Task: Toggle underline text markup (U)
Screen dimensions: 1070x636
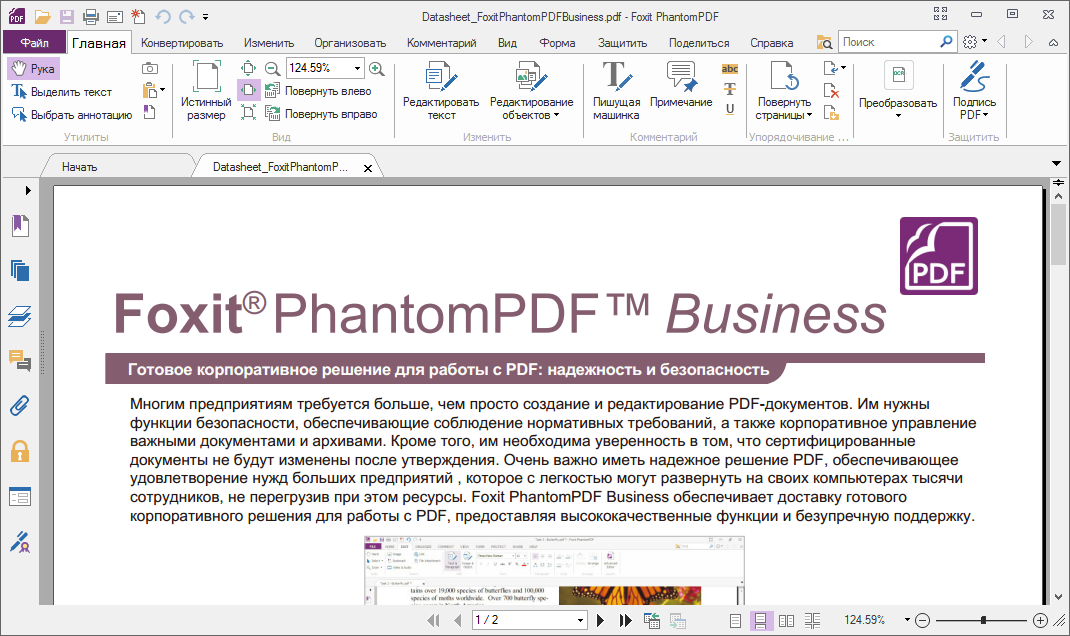Action: 729,108
